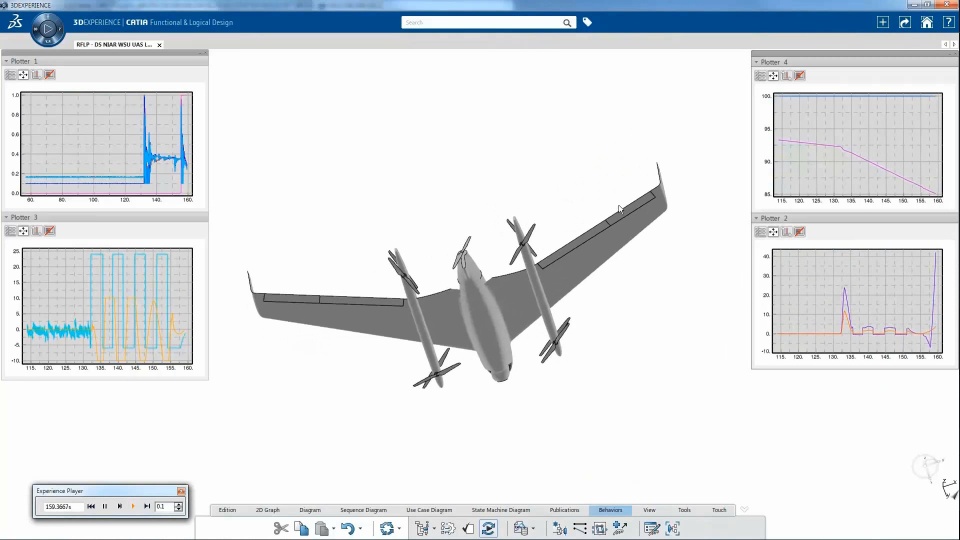Click Plotter 3 fit-all arrows icon
The image size is (960, 540).
[23, 231]
